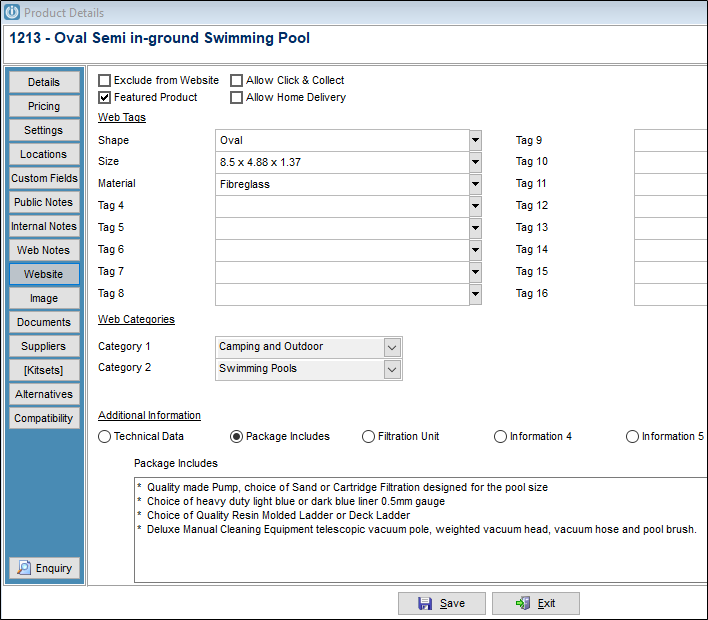This screenshot has height=620, width=708.
Task: Click the Save button
Action: tap(442, 603)
